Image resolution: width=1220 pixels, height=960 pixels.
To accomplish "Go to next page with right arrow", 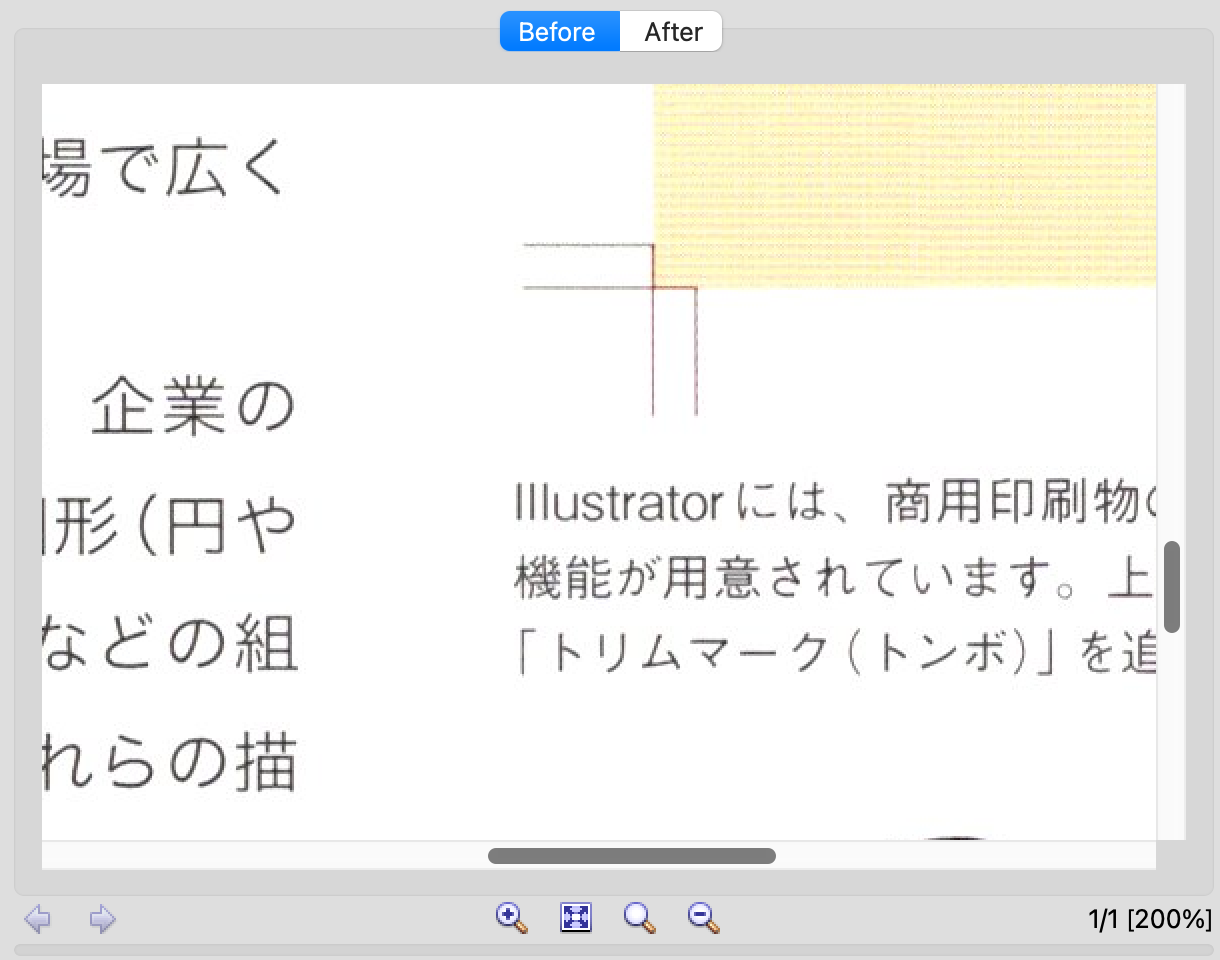I will click(x=102, y=918).
